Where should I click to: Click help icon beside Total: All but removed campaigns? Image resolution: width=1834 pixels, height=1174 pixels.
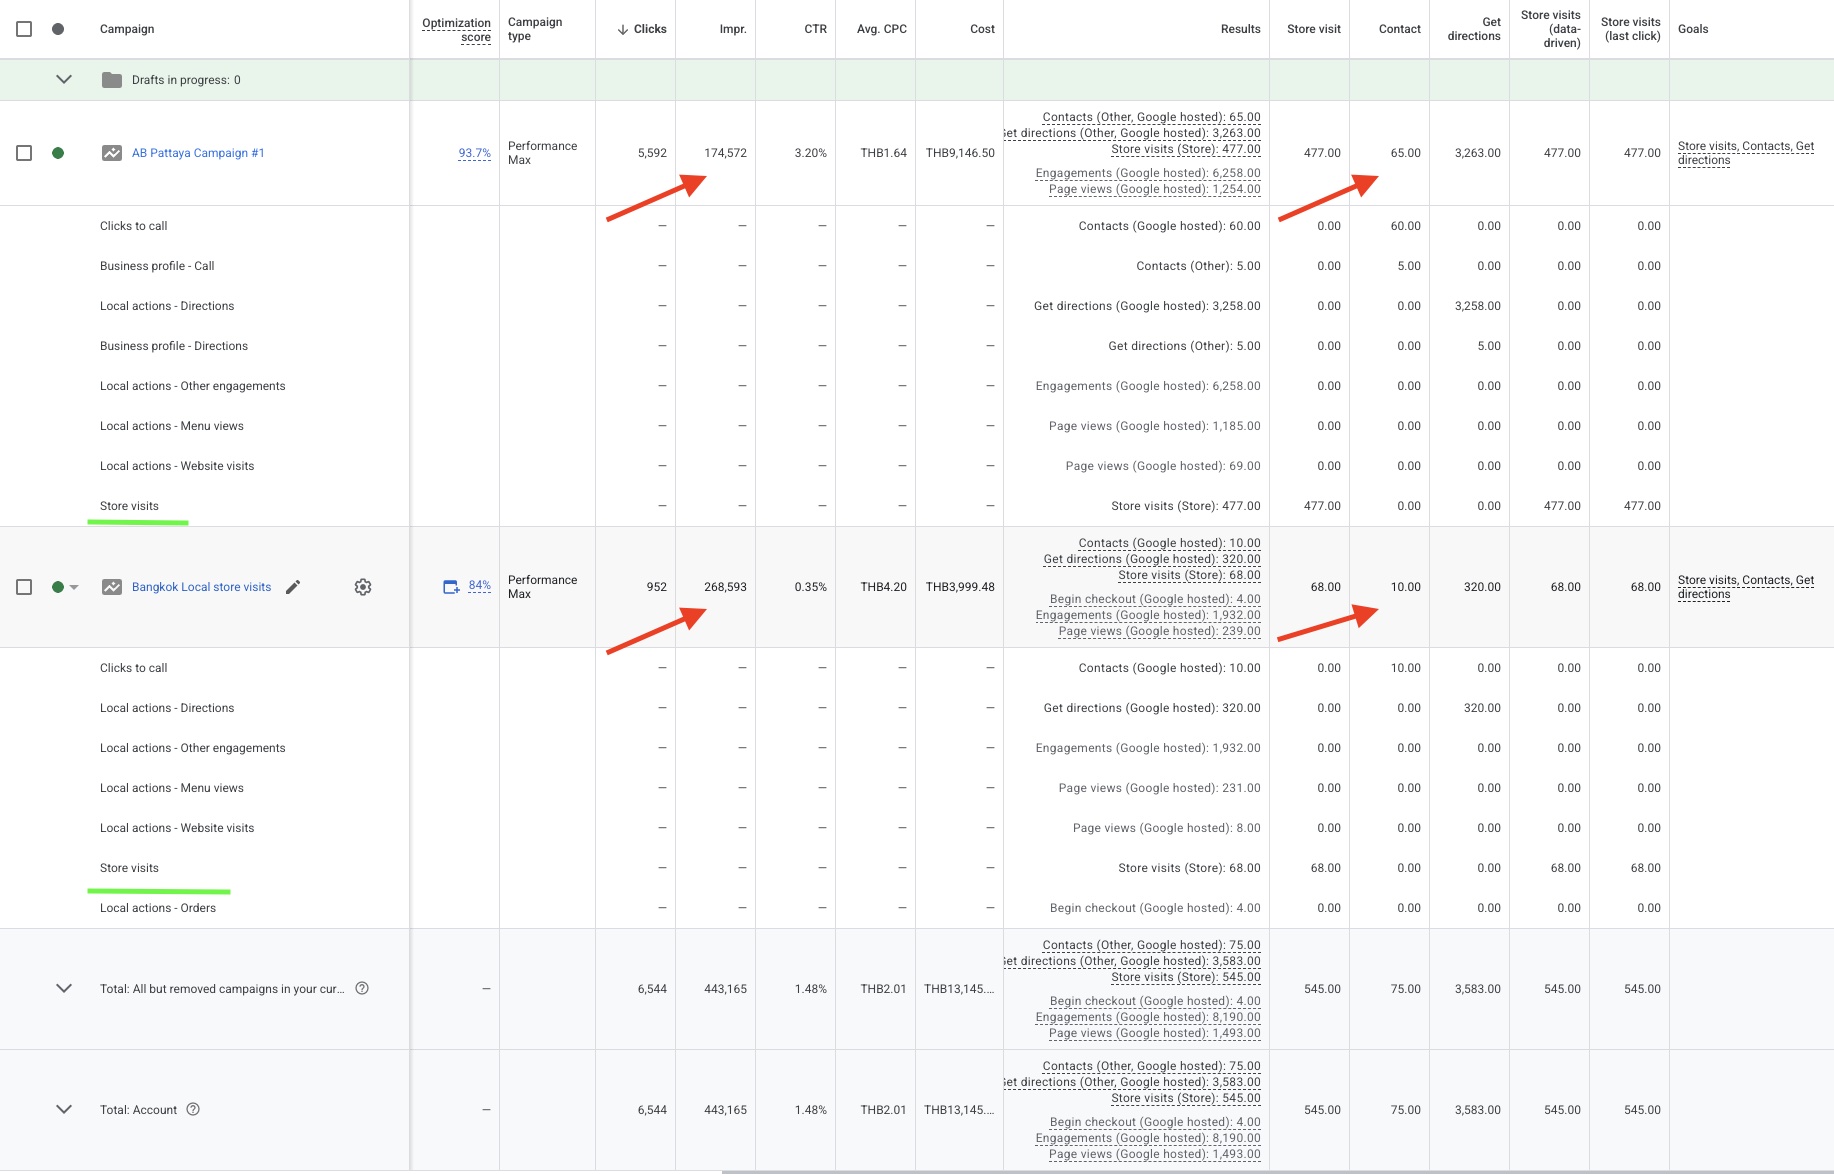[362, 988]
